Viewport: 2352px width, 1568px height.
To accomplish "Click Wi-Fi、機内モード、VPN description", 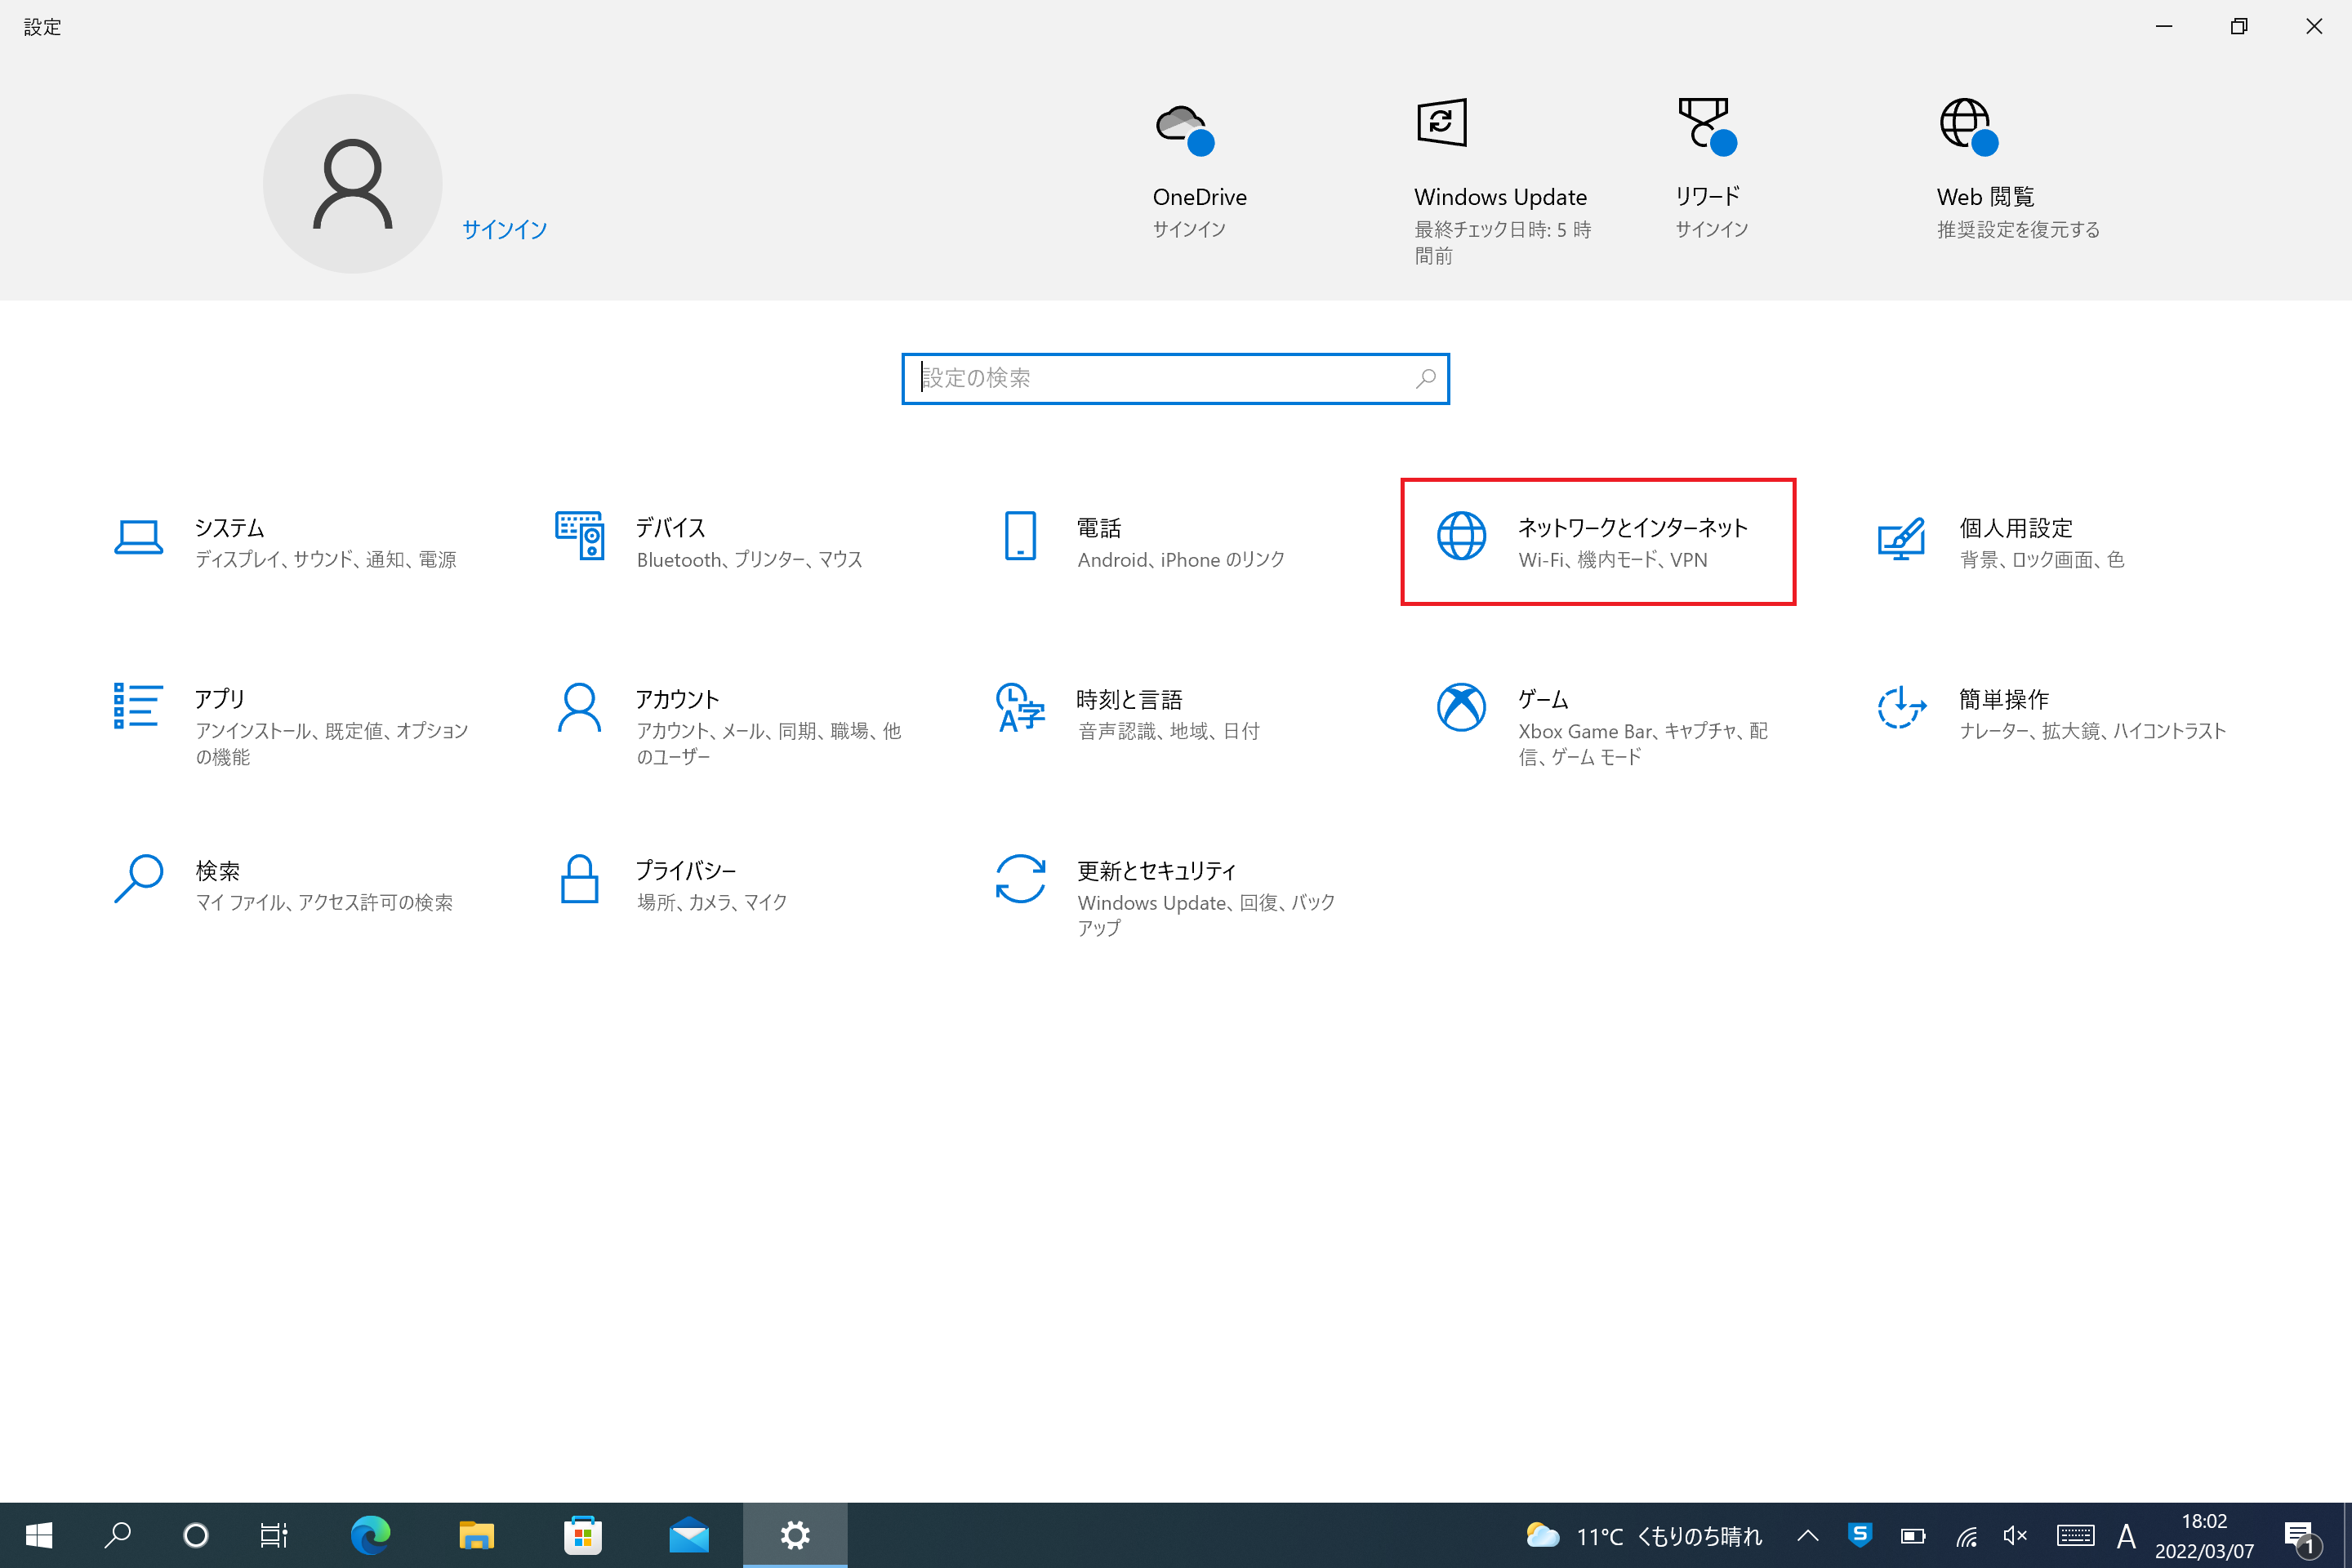I will pos(1613,560).
